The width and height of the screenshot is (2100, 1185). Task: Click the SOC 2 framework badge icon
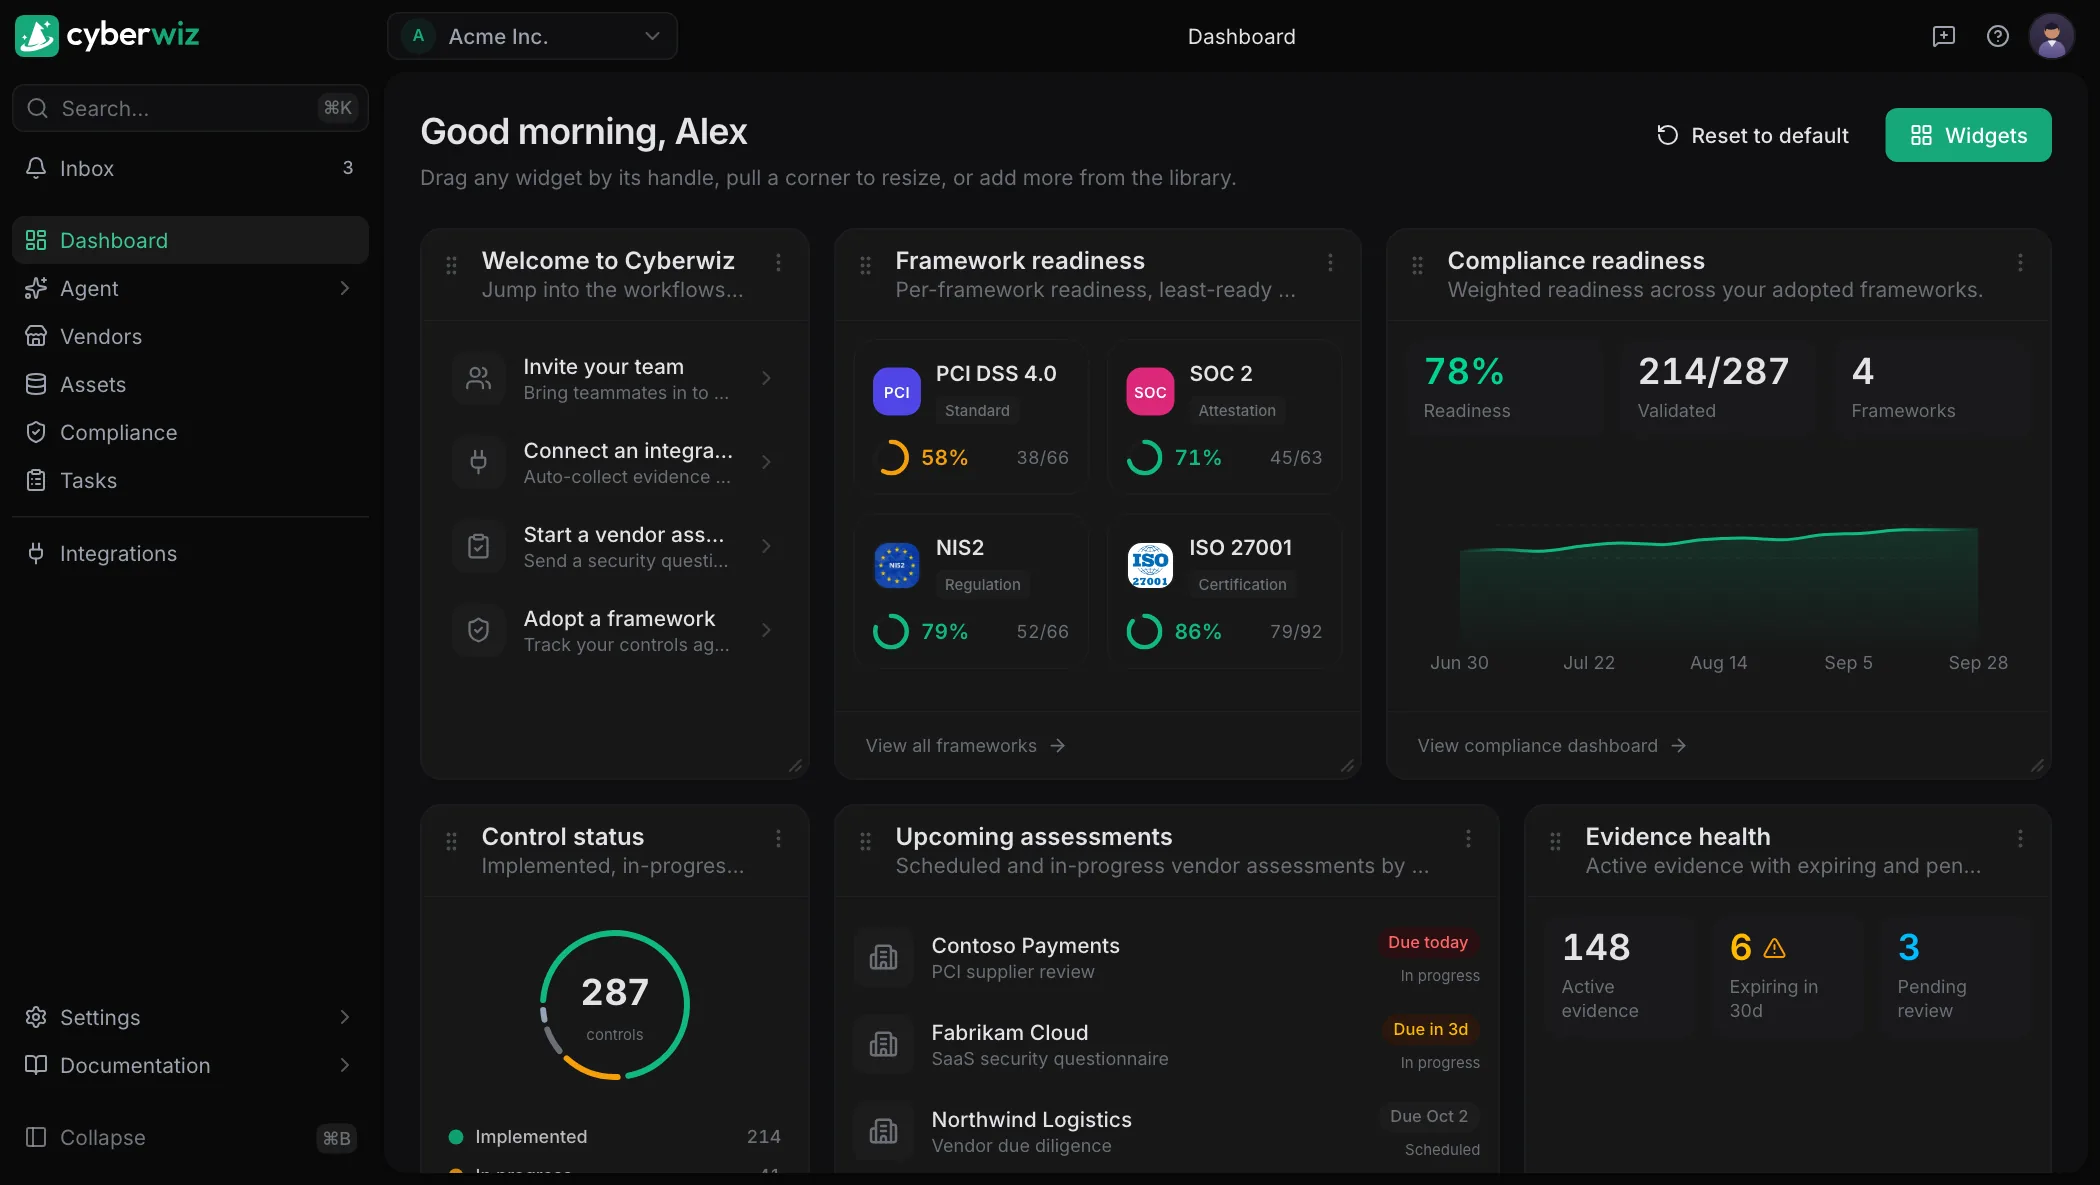(x=1150, y=392)
